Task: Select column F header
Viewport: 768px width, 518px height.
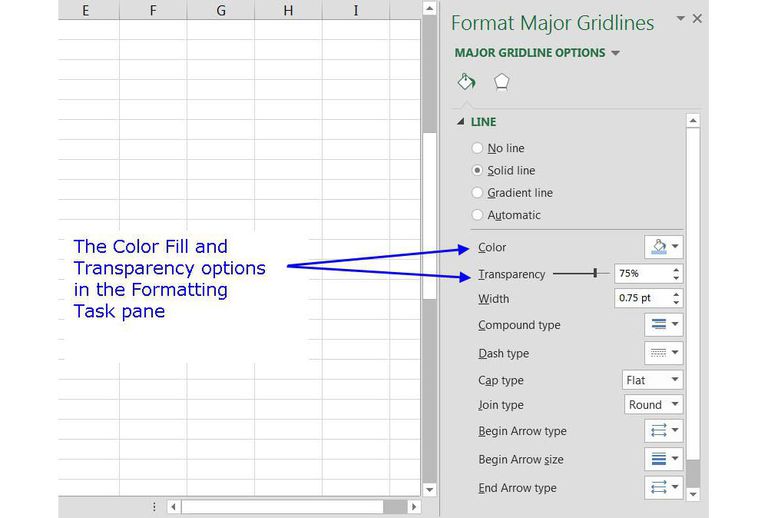Action: [153, 10]
